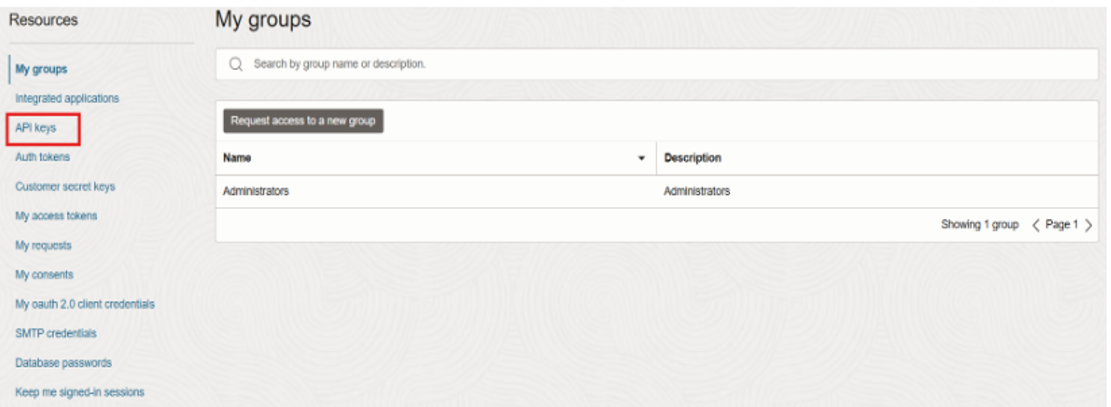This screenshot has height=407, width=1111.
Task: Navigate to Auth tokens
Action: coord(42,157)
